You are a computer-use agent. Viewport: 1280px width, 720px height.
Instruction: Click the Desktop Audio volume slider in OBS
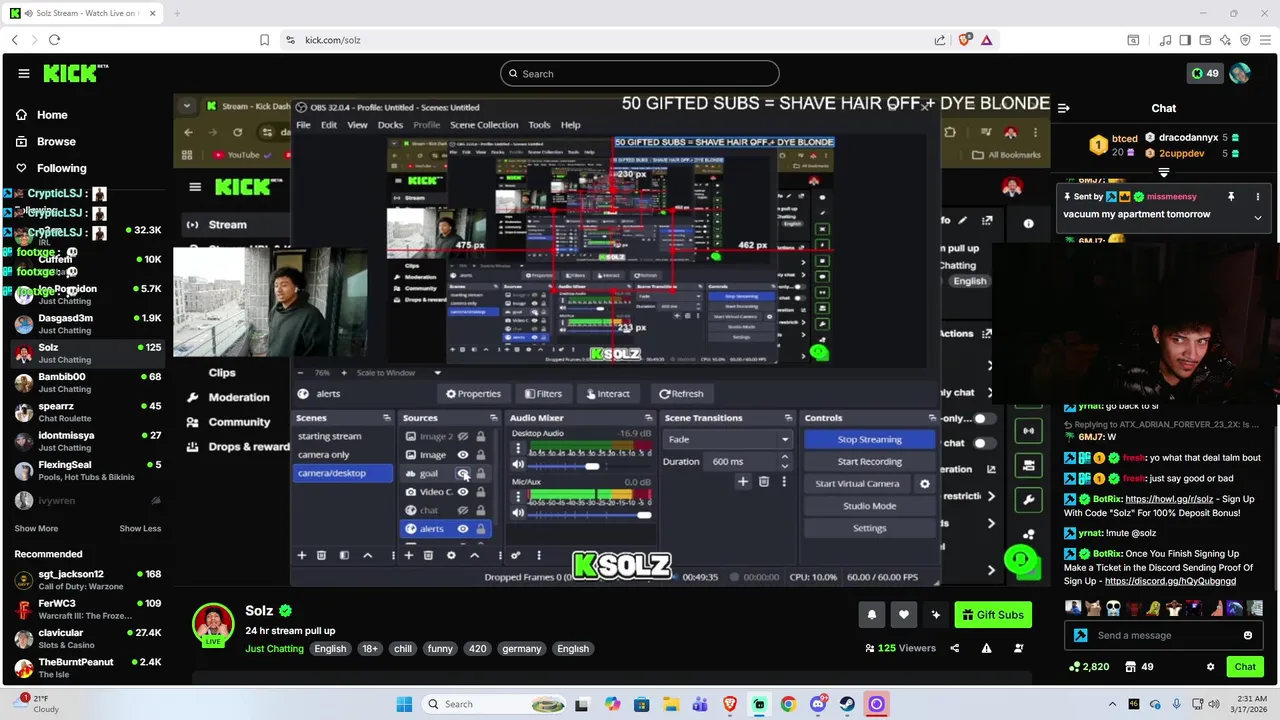(x=590, y=466)
